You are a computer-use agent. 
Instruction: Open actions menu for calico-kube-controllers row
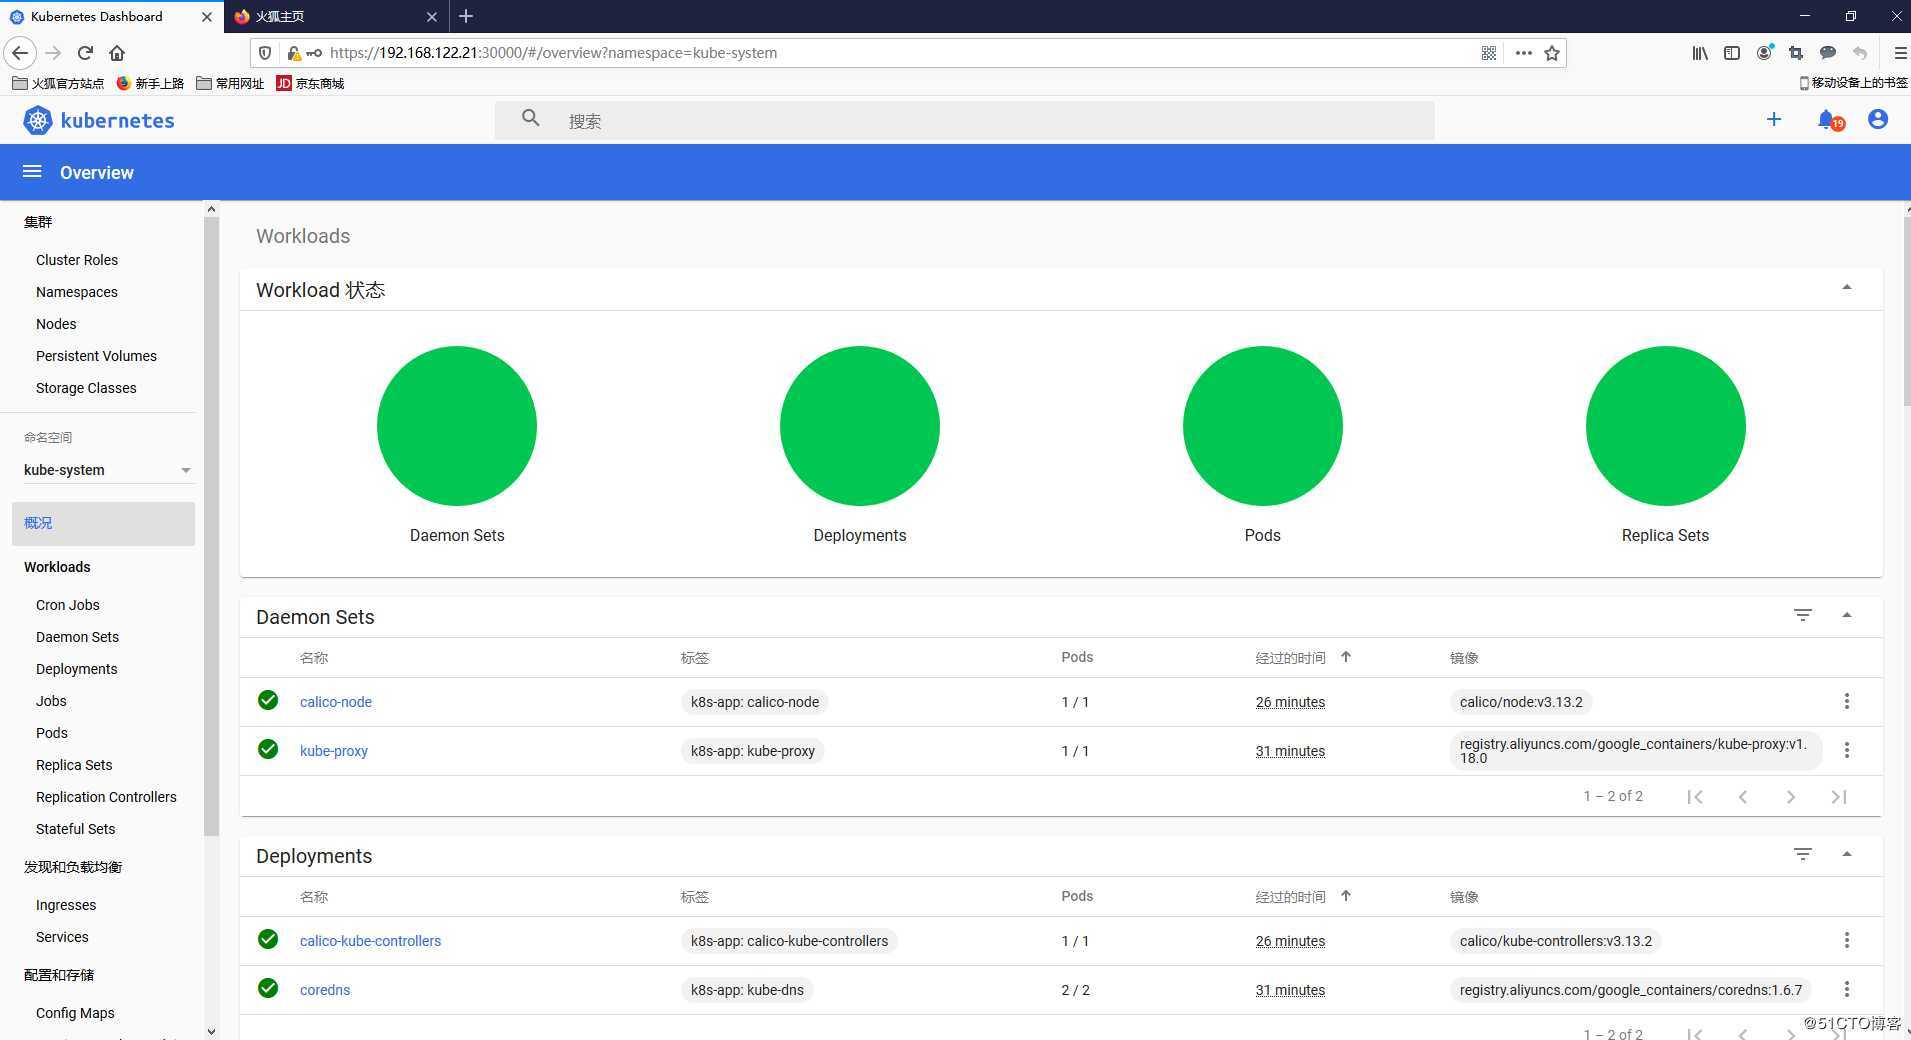point(1847,941)
